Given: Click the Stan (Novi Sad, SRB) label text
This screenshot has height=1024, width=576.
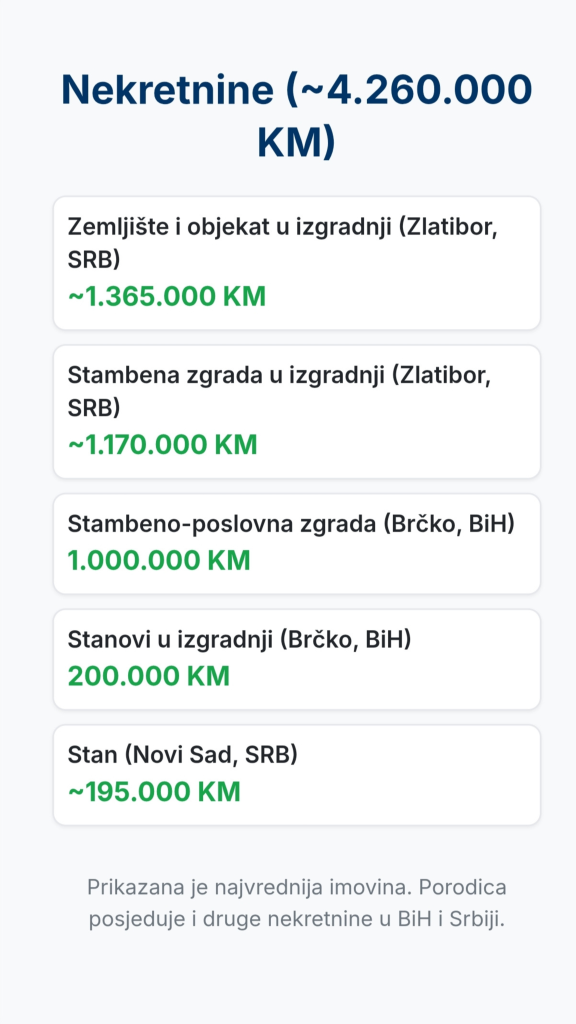Looking at the screenshot, I should click(x=182, y=755).
